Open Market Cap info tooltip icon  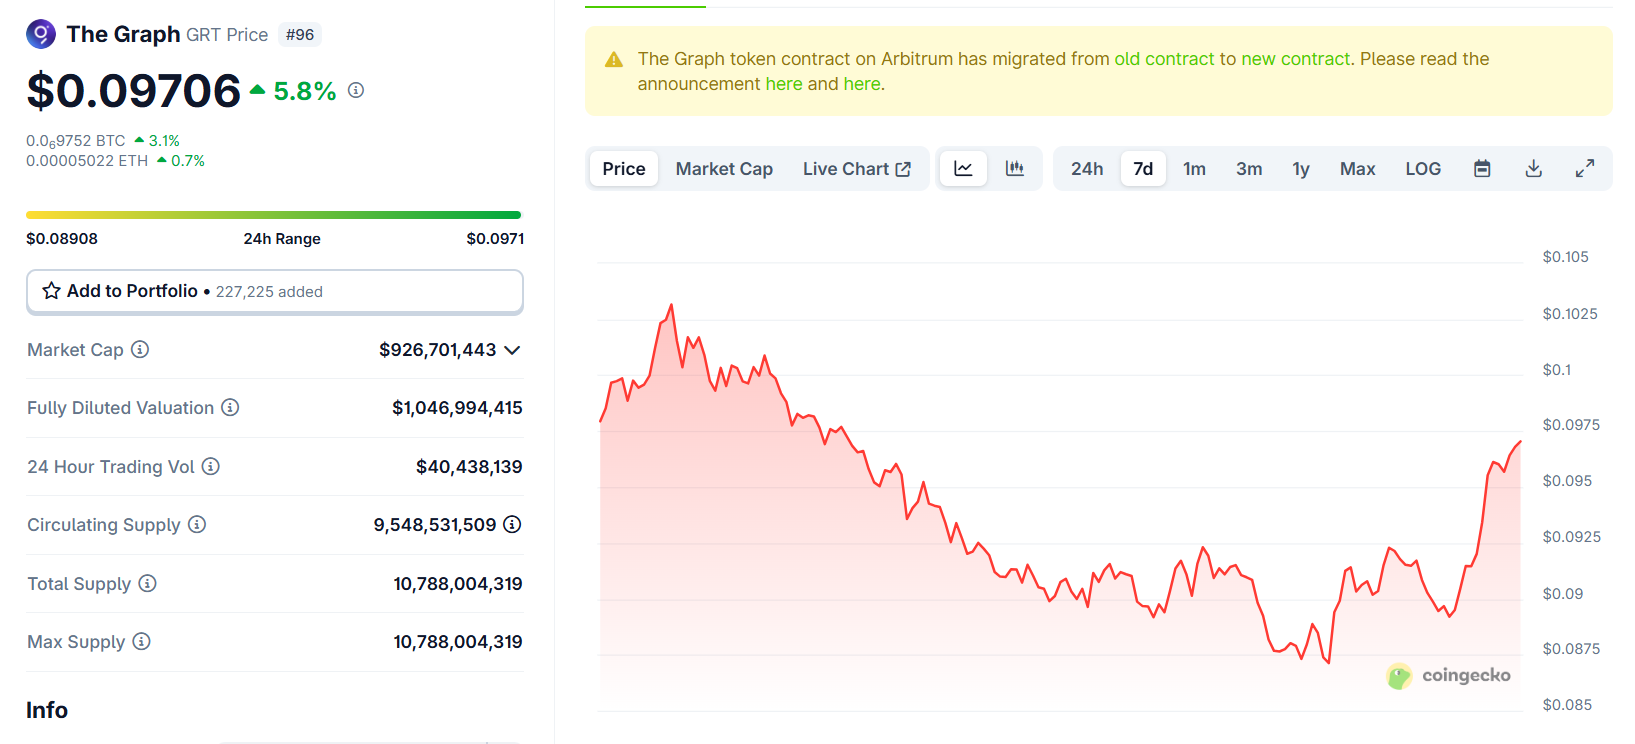click(140, 349)
